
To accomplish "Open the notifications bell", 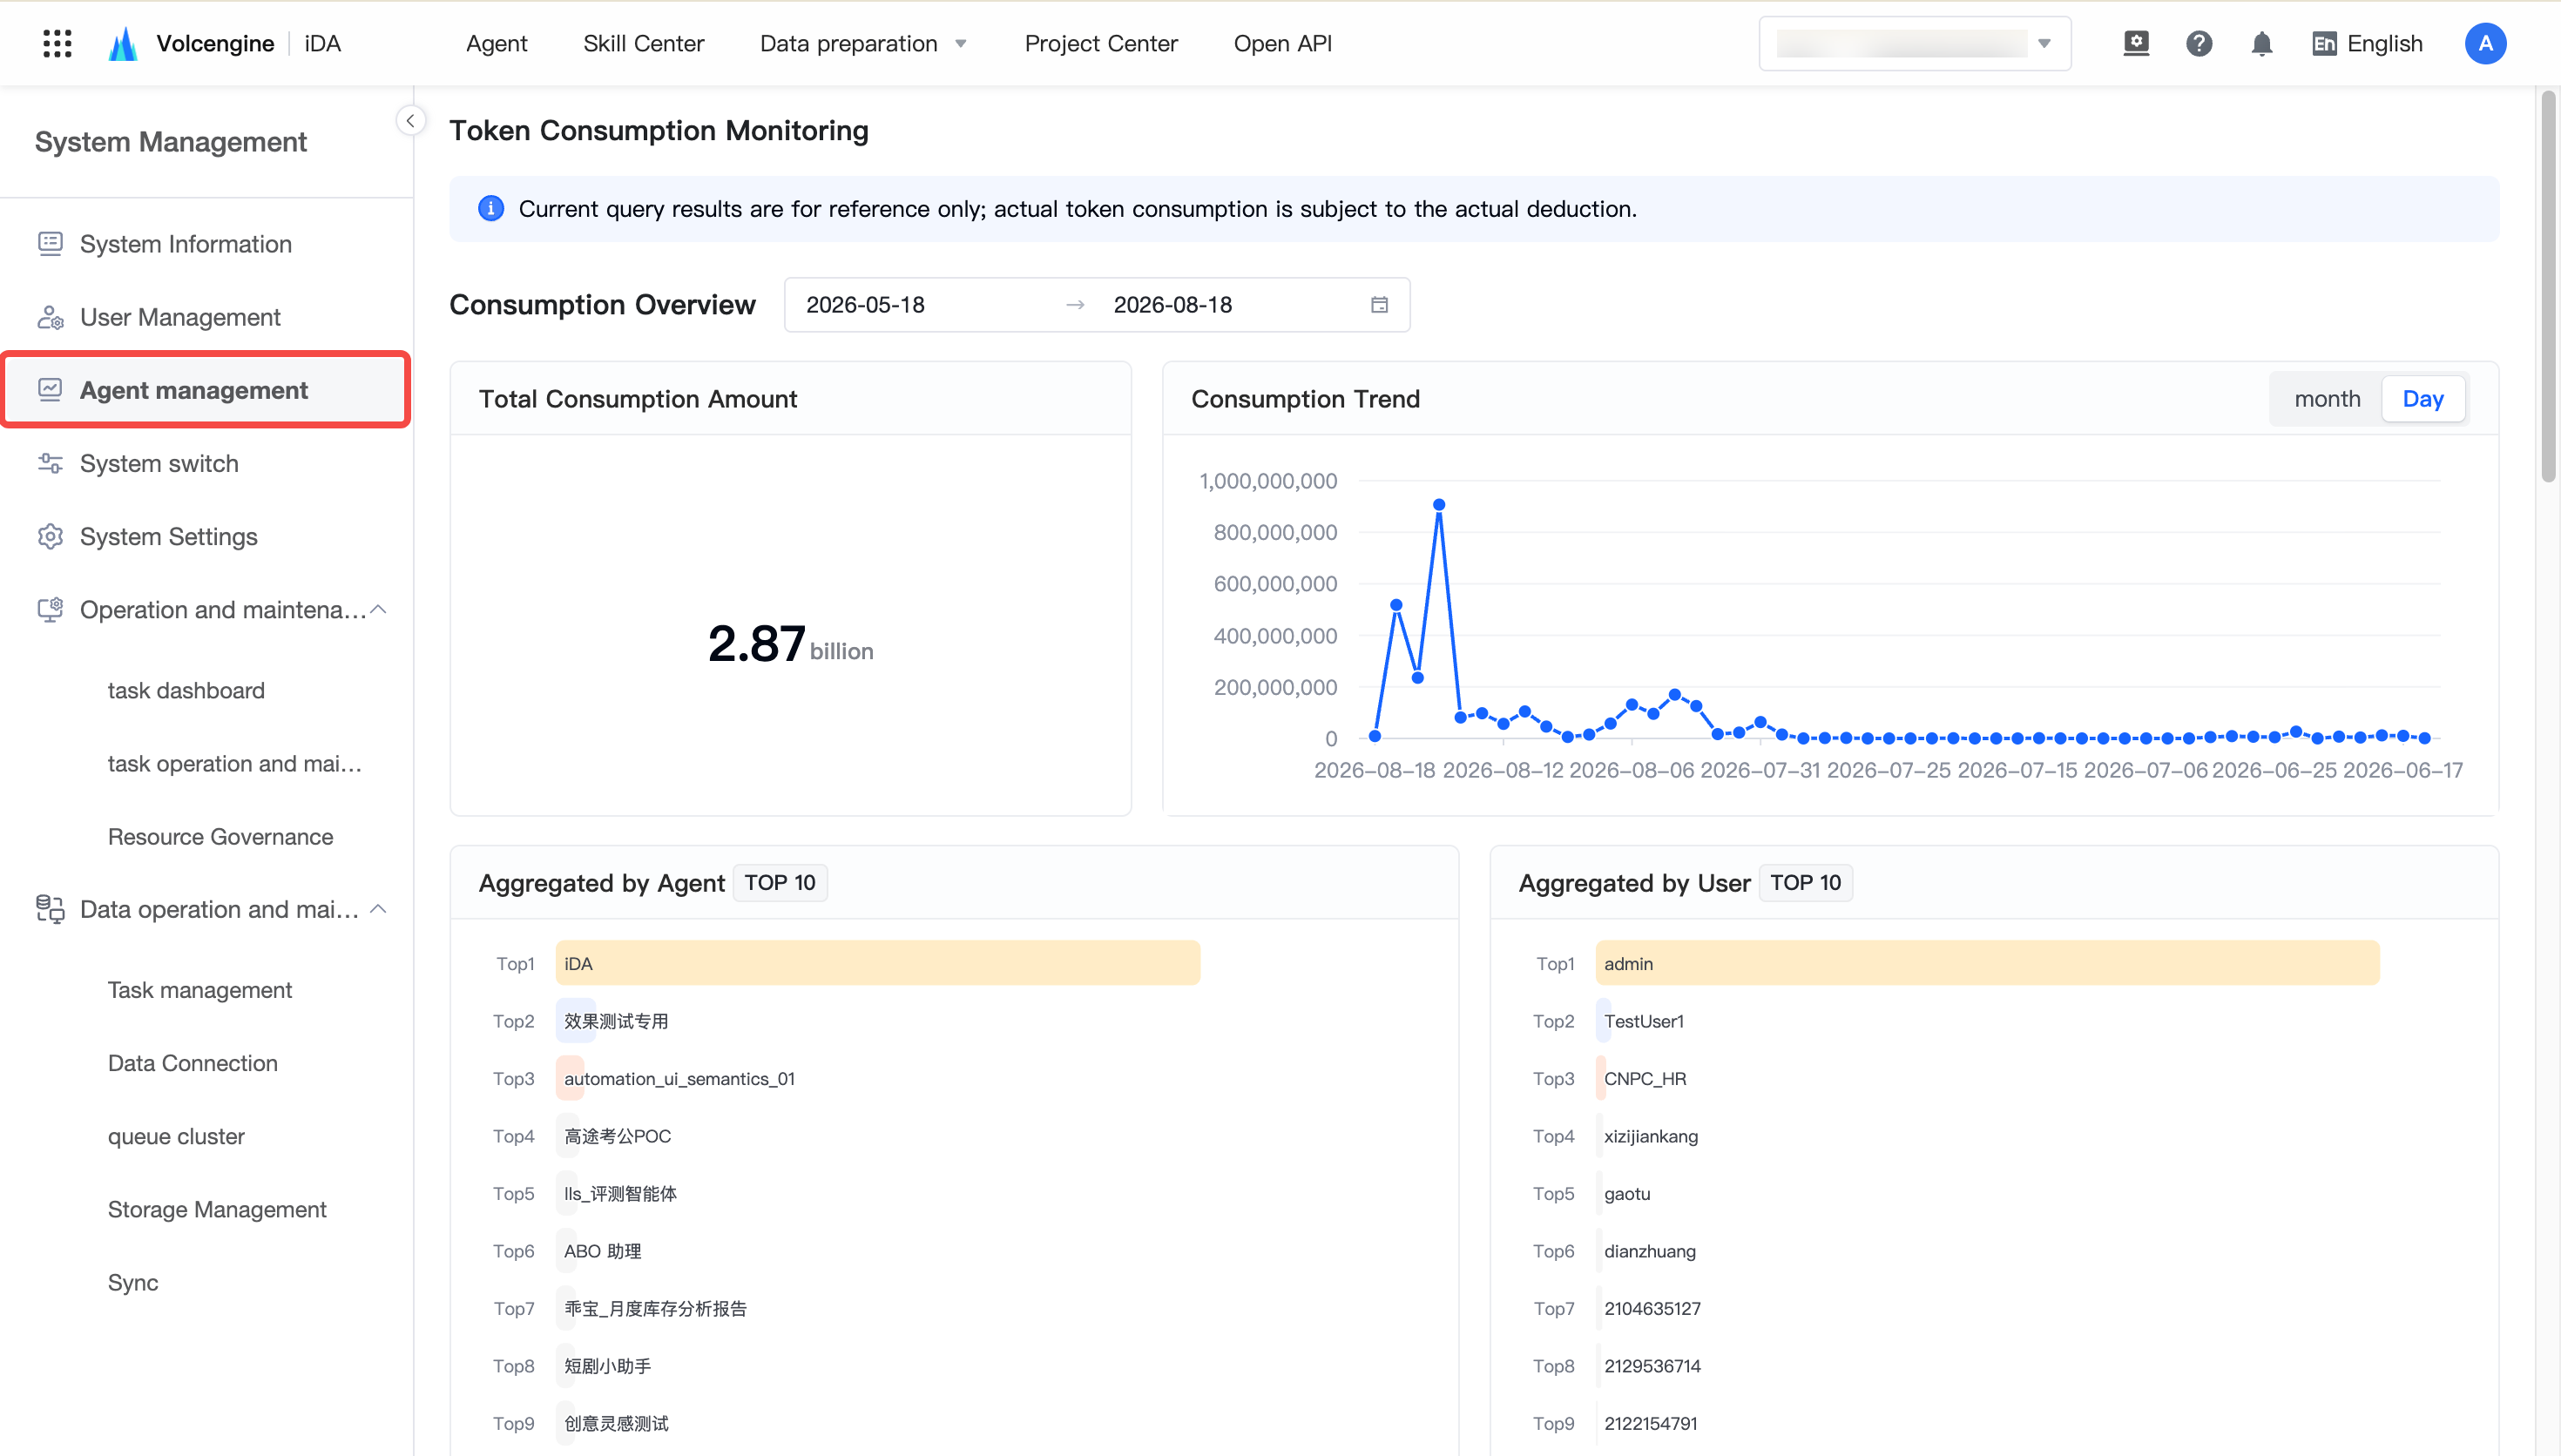I will pos(2262,43).
